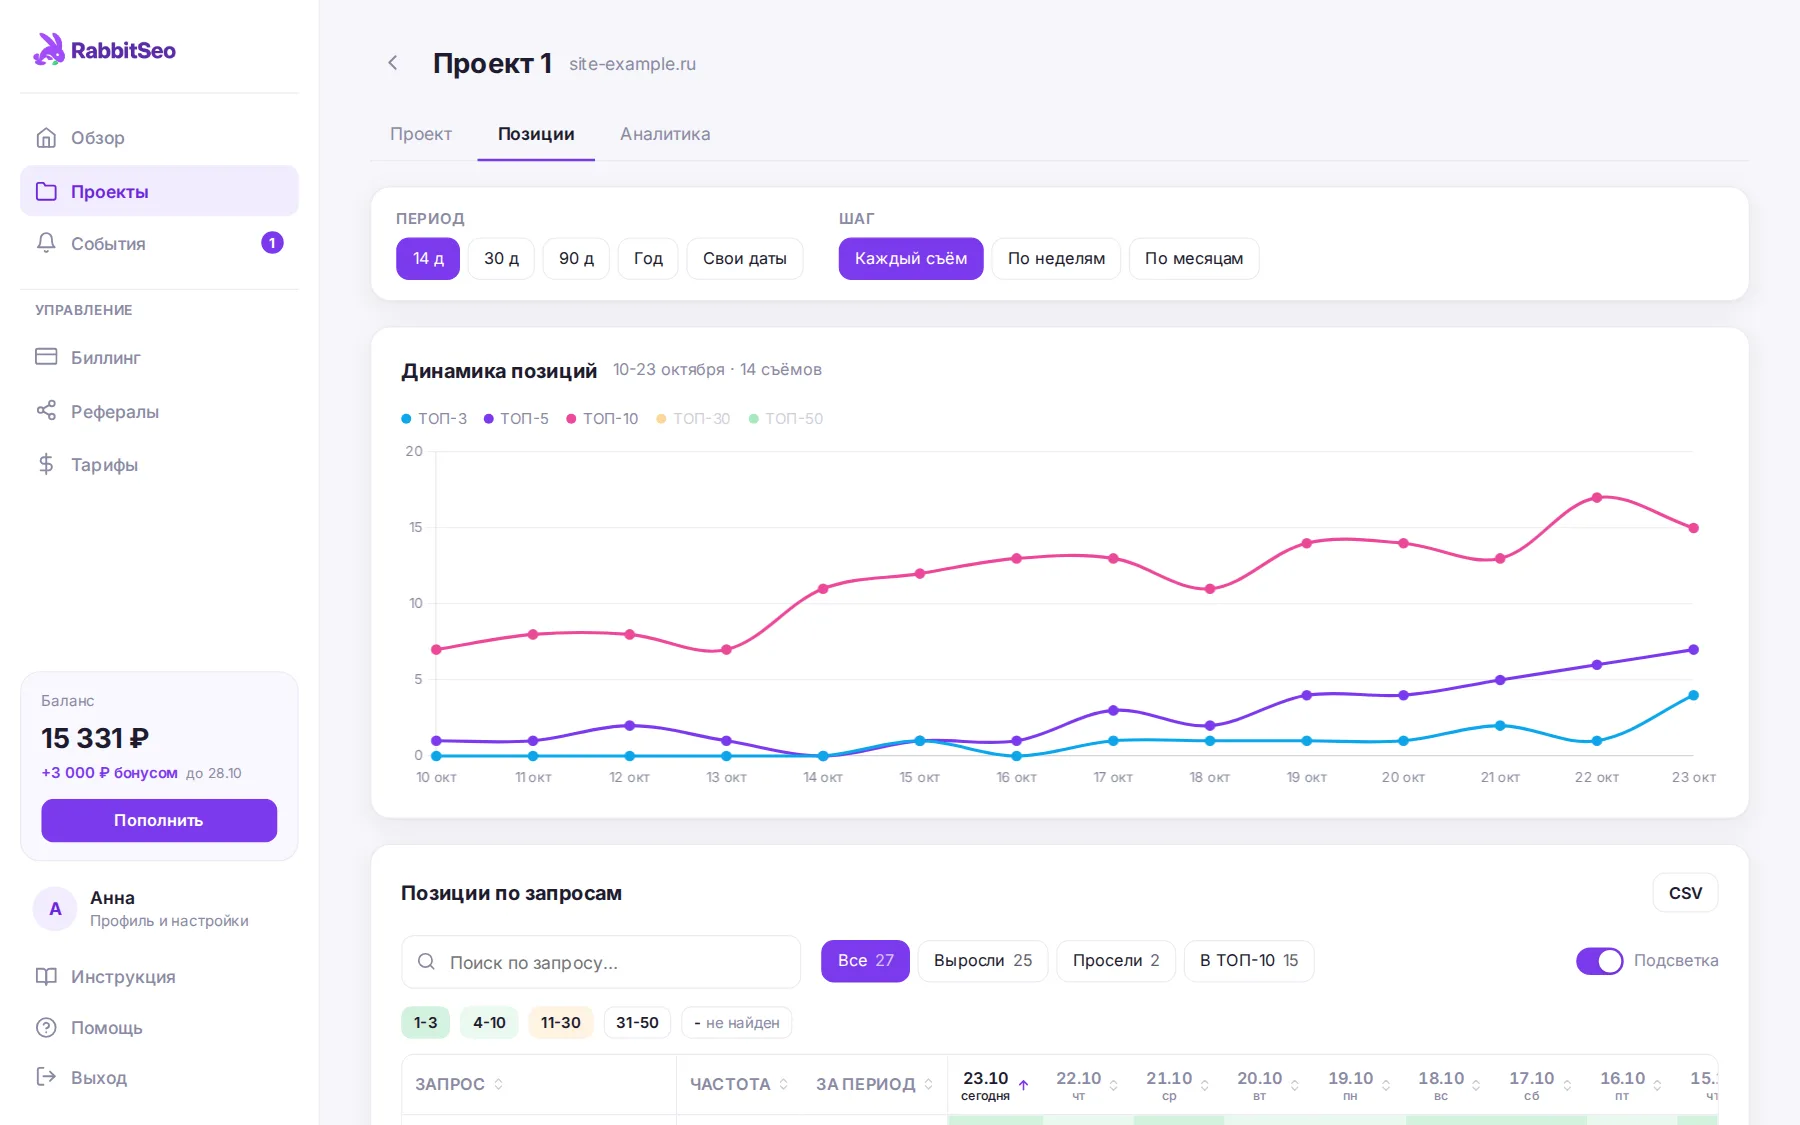Click the magnifier icon in search field
Viewport: 1800px width, 1125px height.
(x=426, y=961)
